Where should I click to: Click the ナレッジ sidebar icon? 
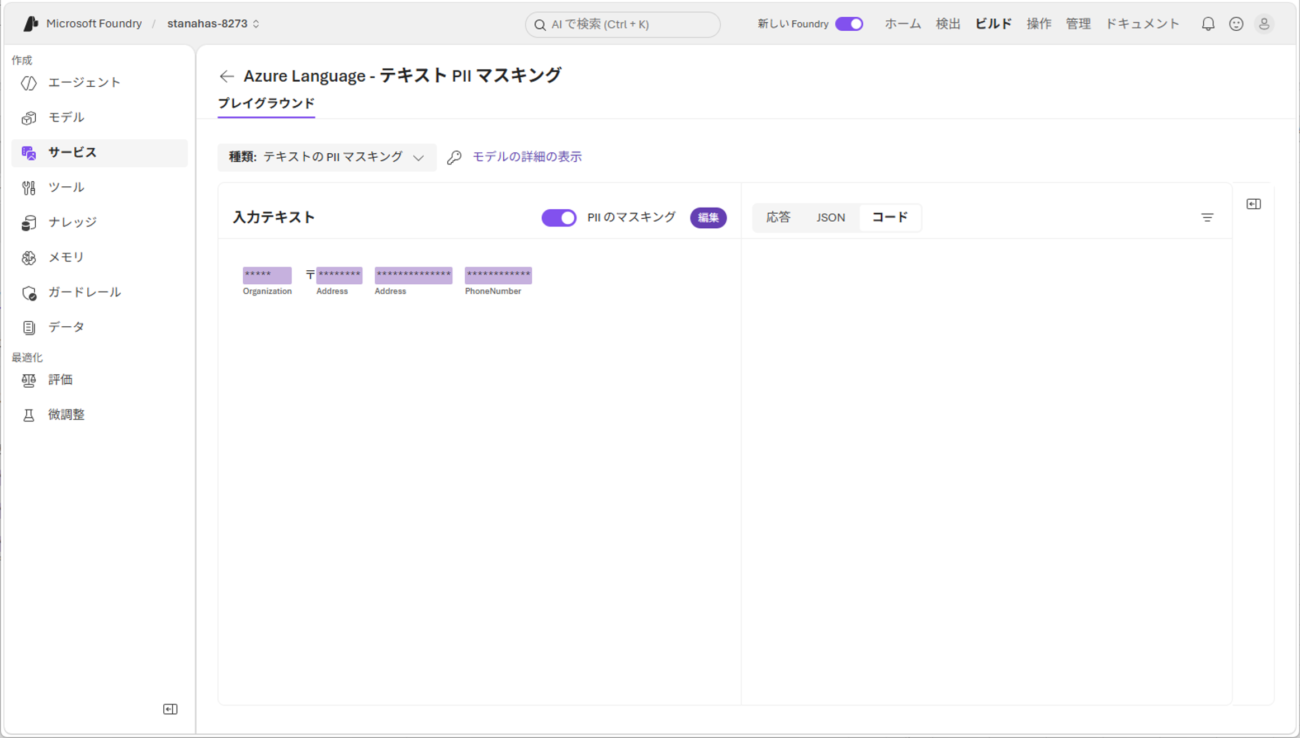(x=29, y=223)
